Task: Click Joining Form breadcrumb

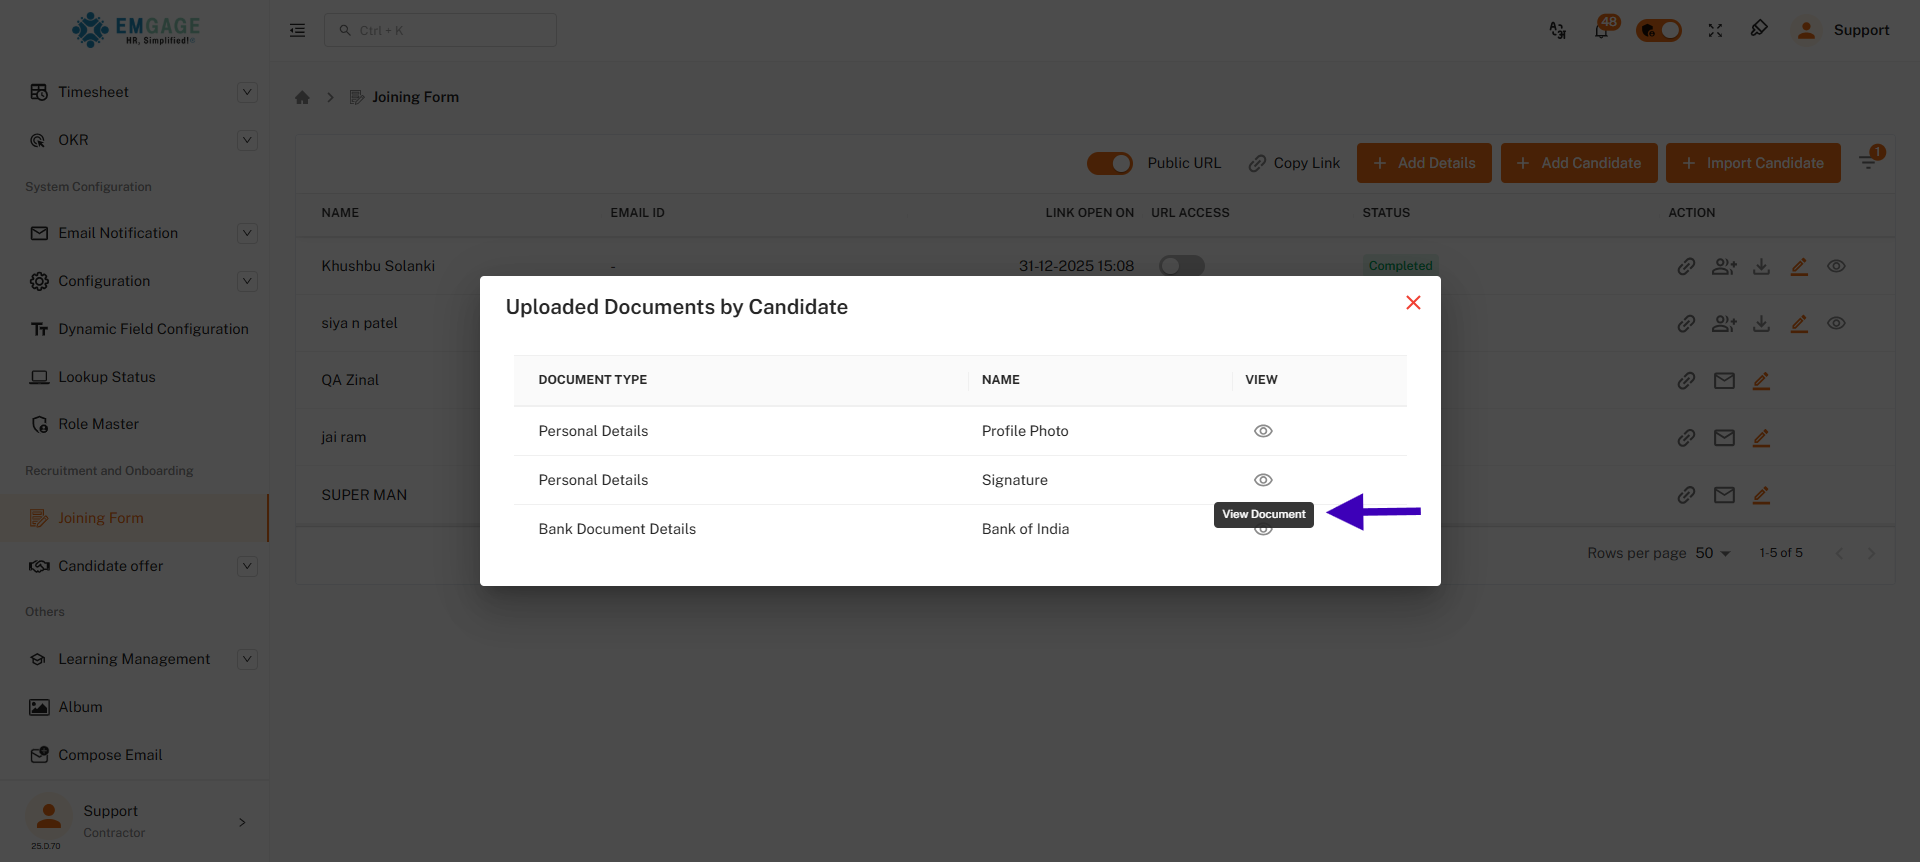Action: click(x=415, y=97)
